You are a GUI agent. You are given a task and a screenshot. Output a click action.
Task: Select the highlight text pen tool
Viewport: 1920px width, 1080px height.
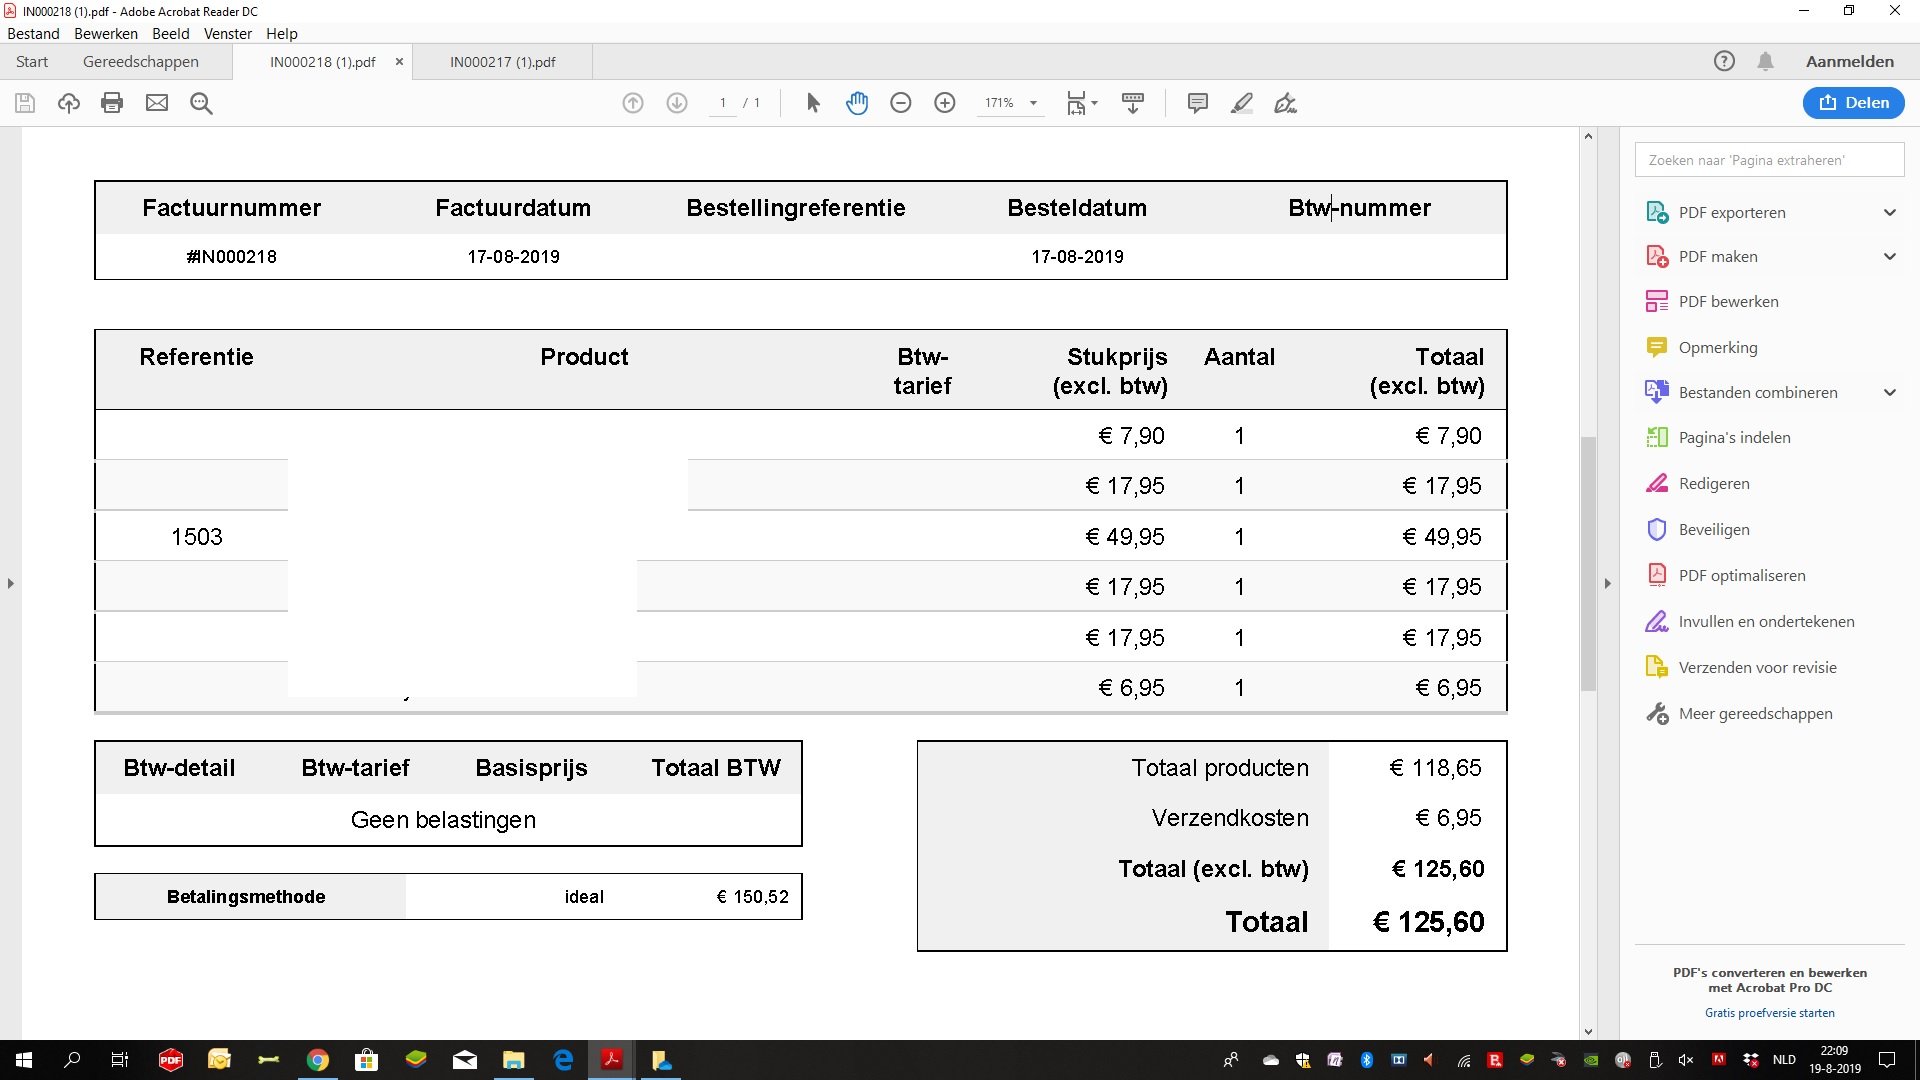click(x=1241, y=103)
